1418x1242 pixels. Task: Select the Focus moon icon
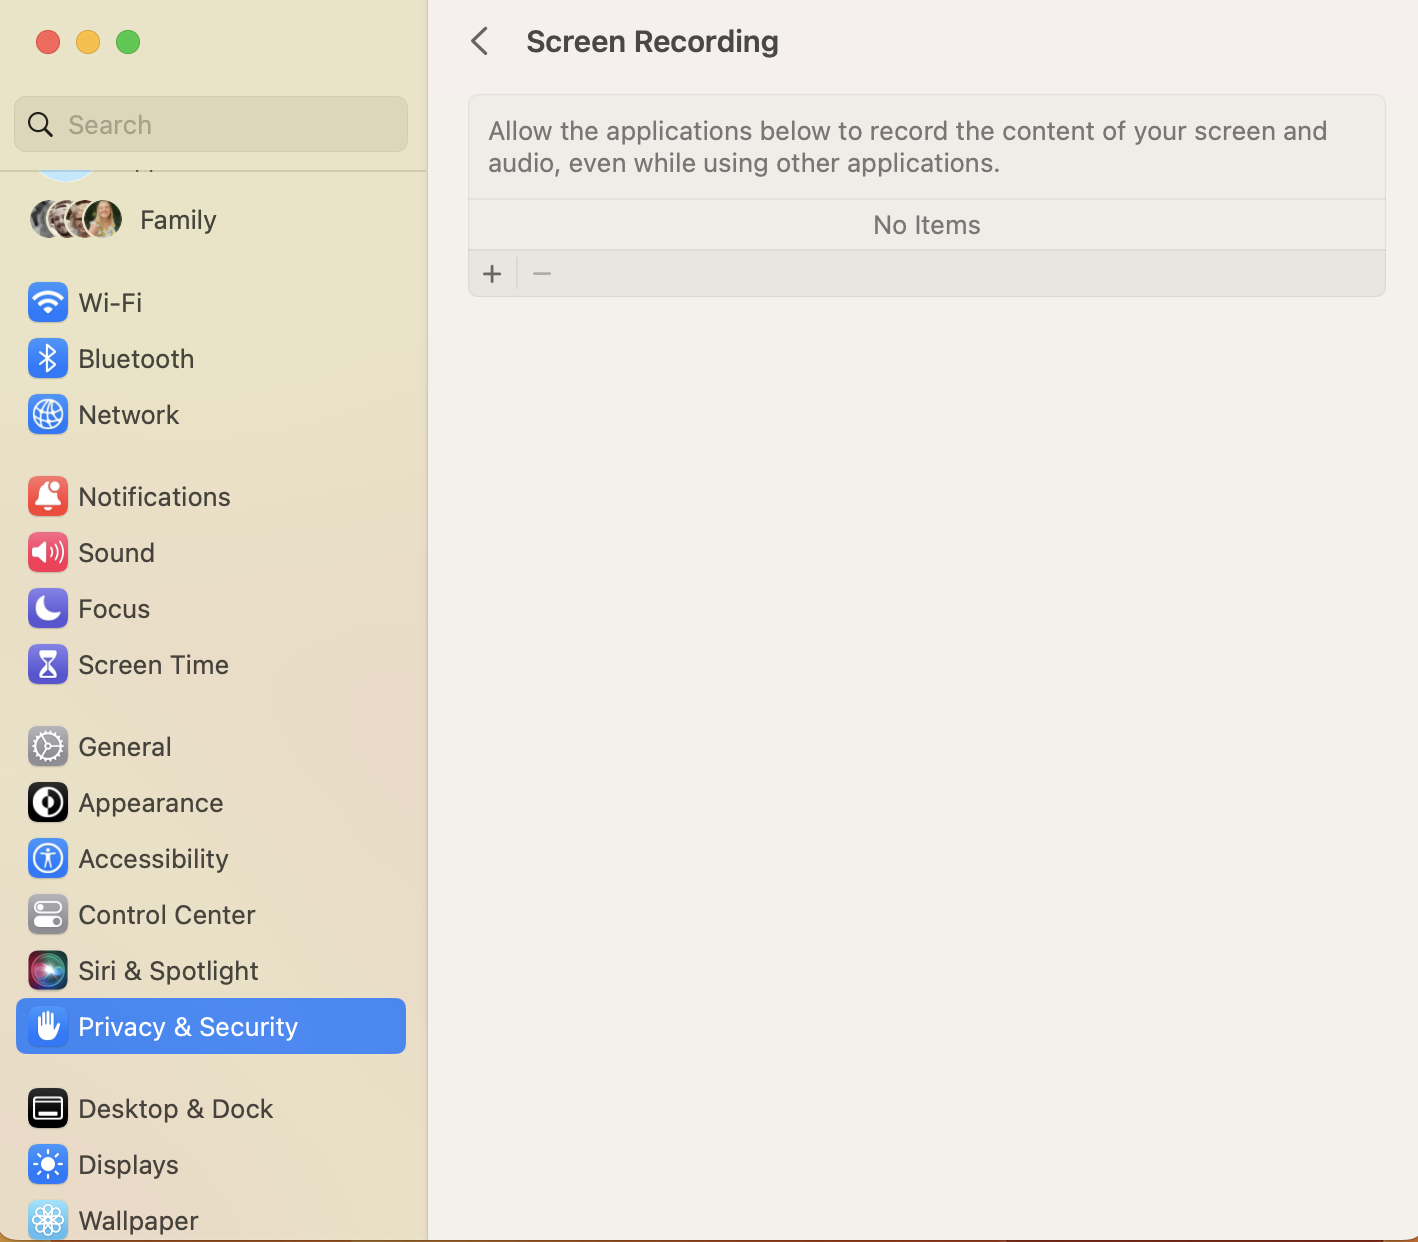click(x=48, y=608)
